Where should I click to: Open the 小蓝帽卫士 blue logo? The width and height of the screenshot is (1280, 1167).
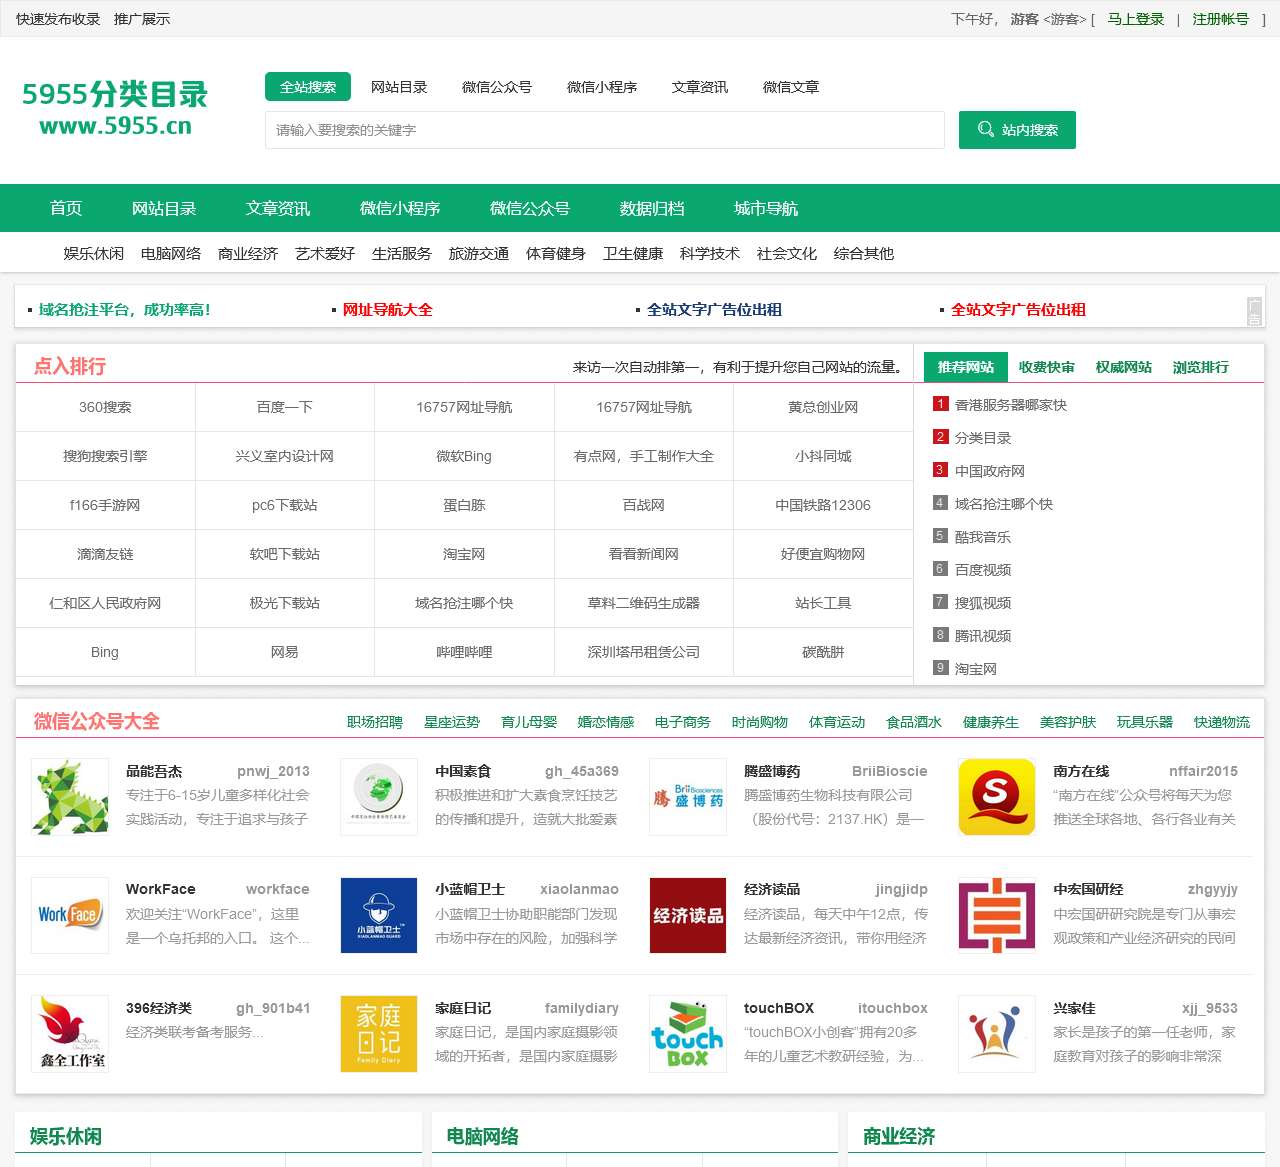pos(379,915)
